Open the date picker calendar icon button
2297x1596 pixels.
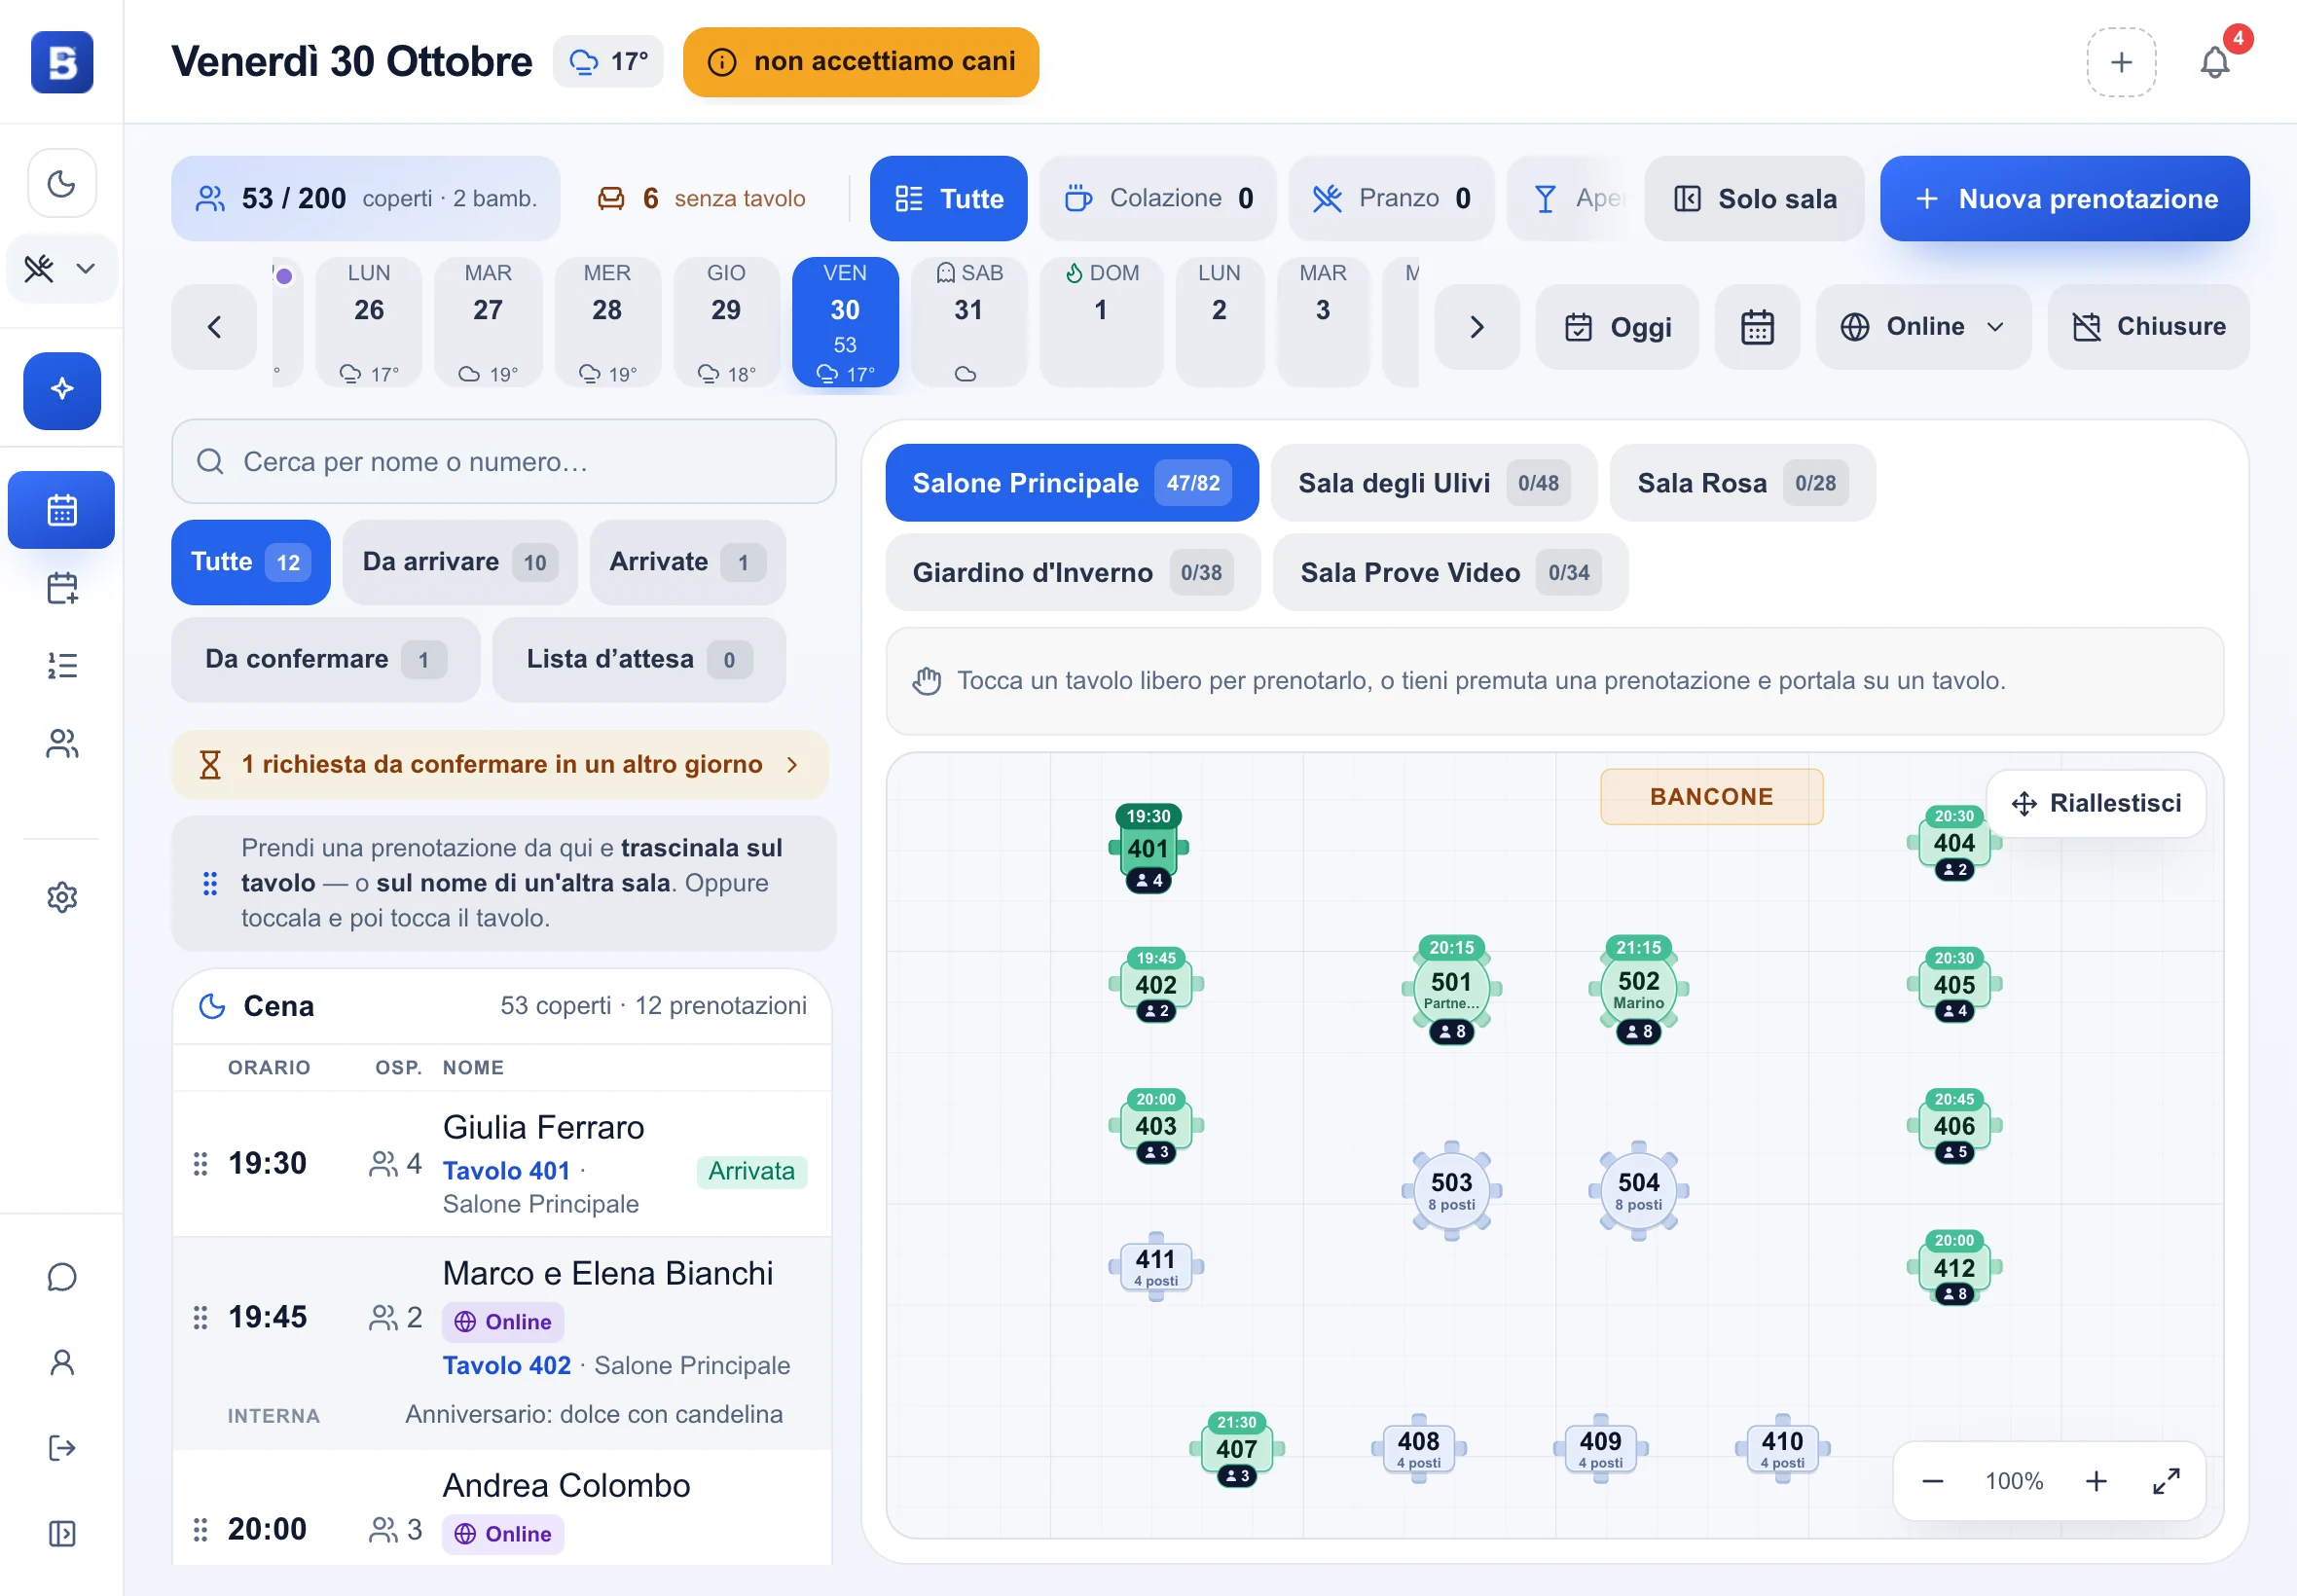point(1757,327)
